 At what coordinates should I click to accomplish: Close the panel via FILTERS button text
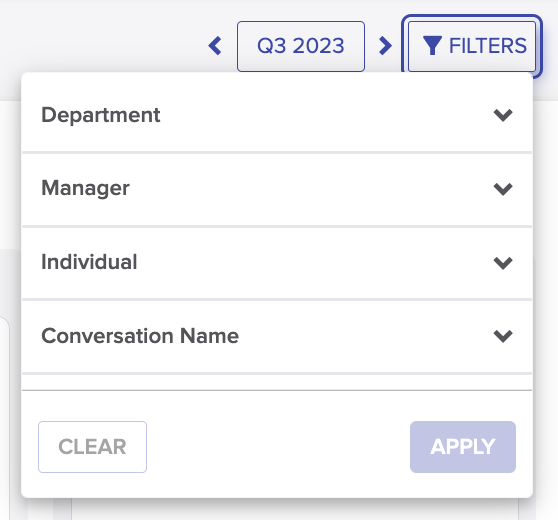coord(488,46)
